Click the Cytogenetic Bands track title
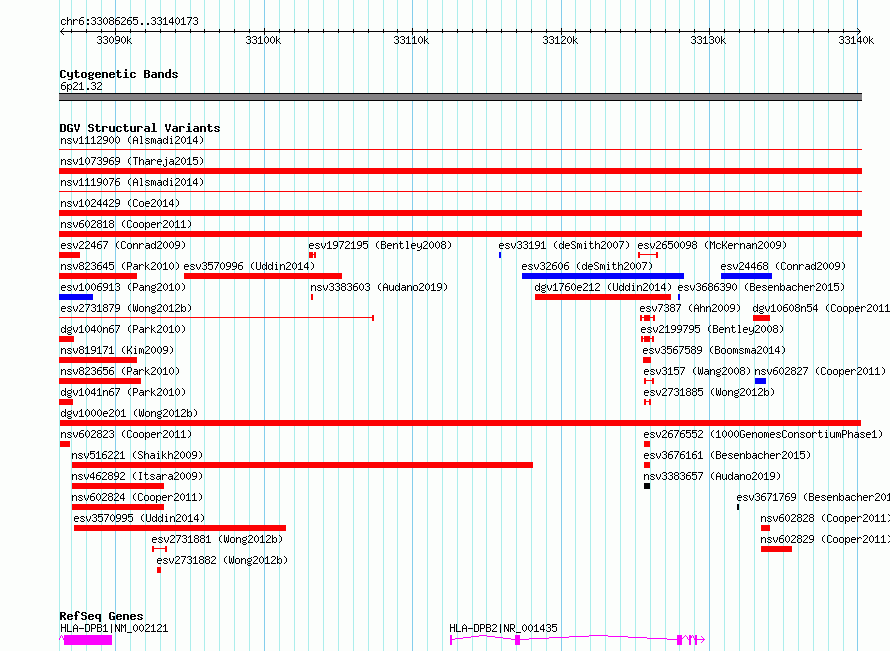 (x=119, y=74)
